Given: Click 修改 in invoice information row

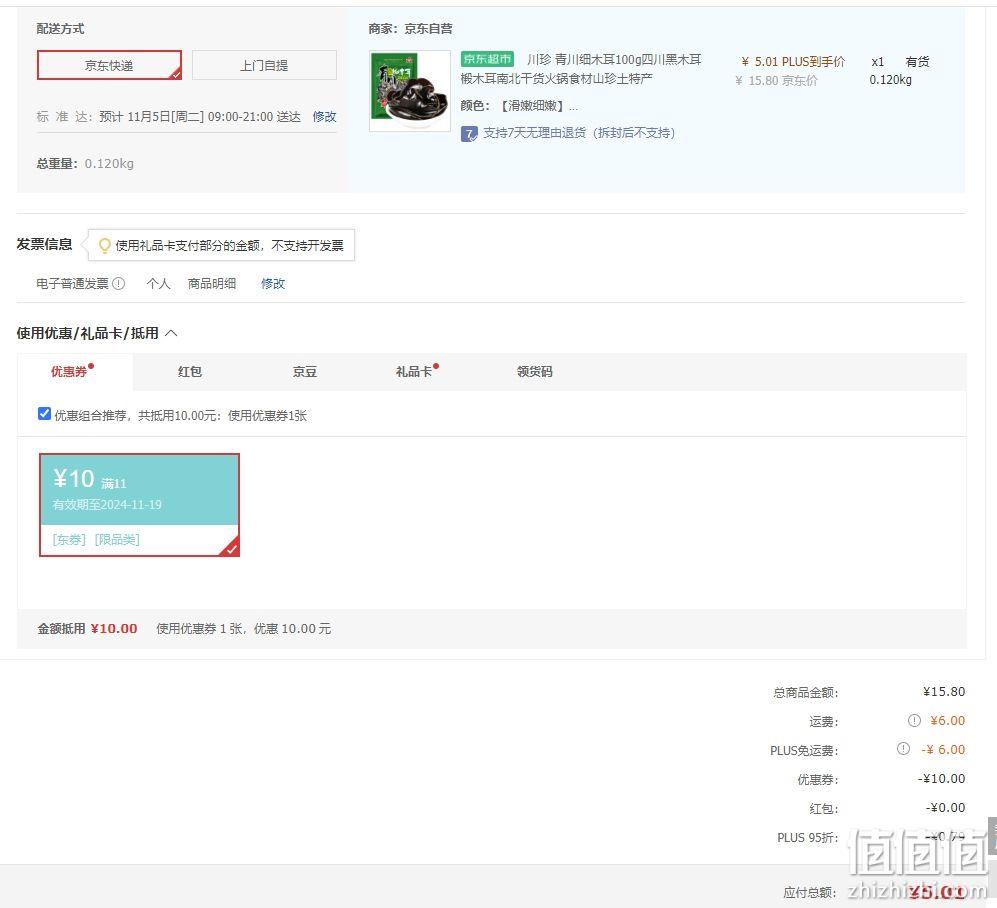Looking at the screenshot, I should (x=273, y=284).
